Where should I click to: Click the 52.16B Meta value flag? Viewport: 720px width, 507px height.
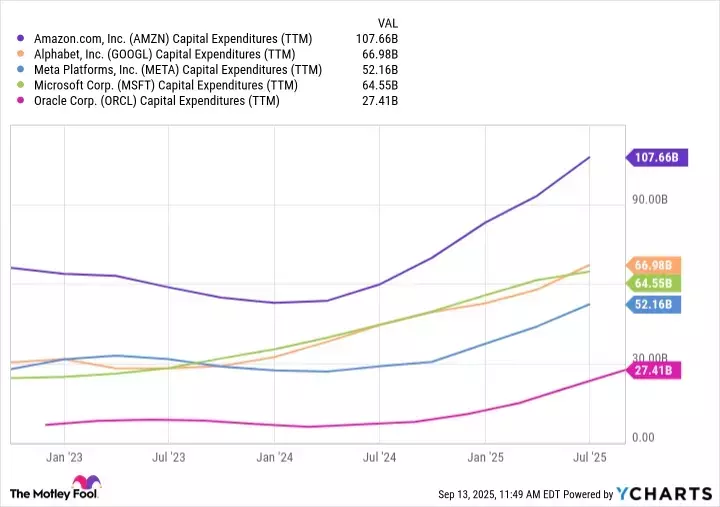(x=656, y=304)
